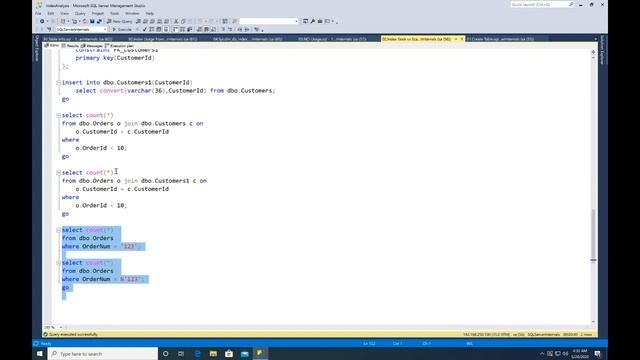
Task: Switch to the Messages pane tab
Action: click(x=92, y=46)
